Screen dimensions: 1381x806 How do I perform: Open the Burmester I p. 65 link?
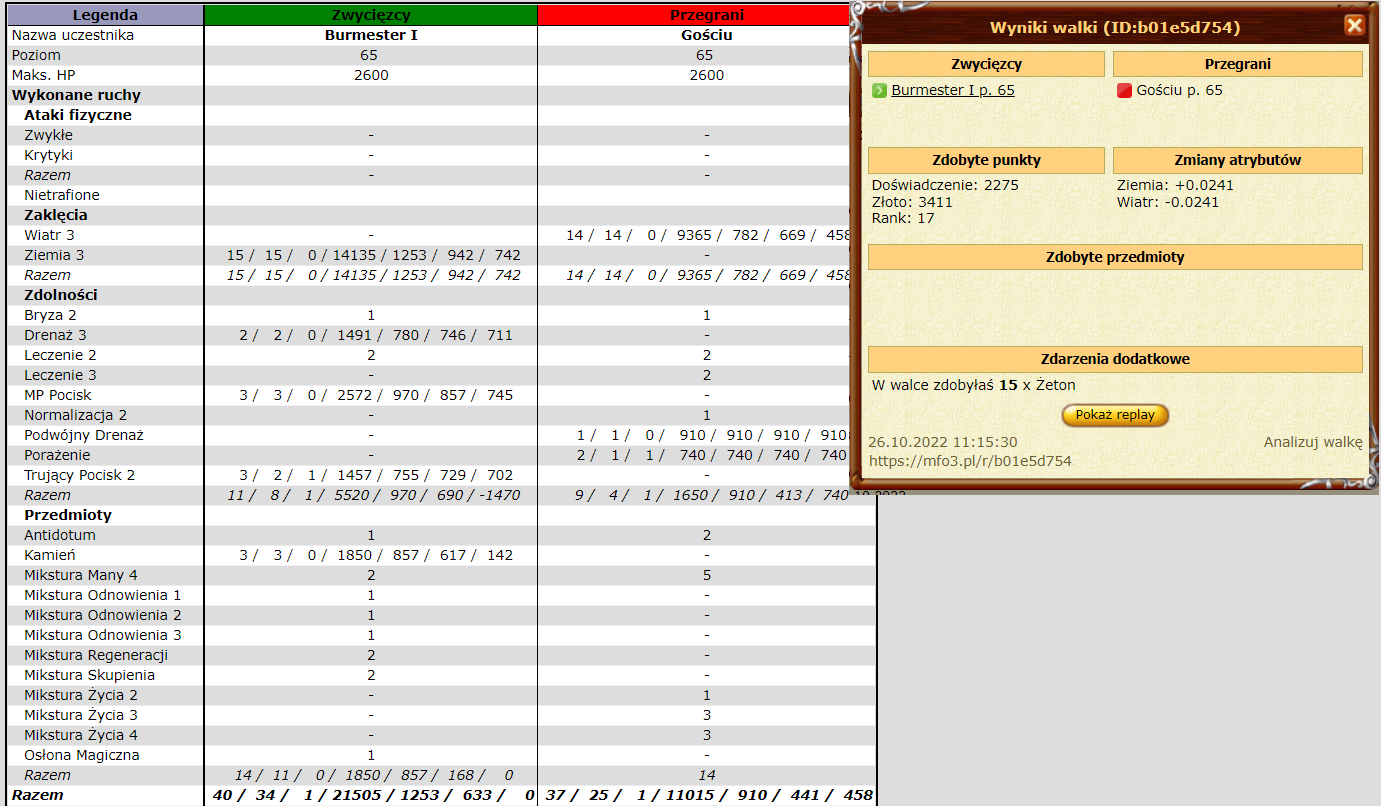(x=953, y=90)
